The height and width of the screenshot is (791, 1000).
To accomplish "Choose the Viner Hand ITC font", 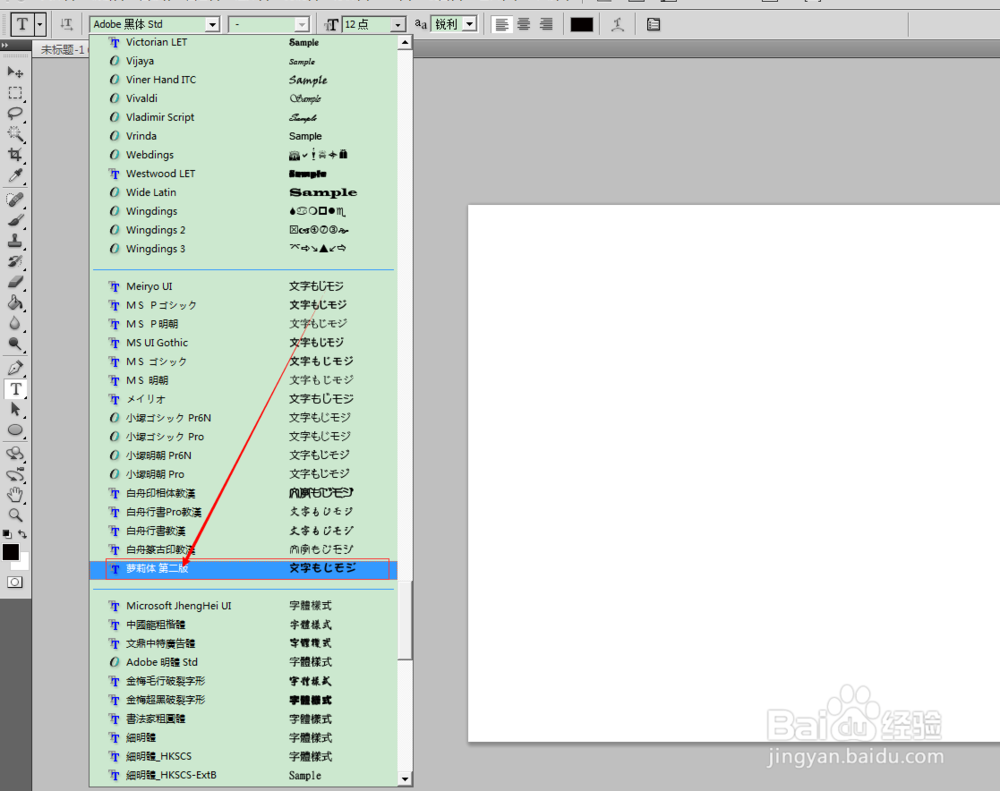I will click(x=244, y=80).
